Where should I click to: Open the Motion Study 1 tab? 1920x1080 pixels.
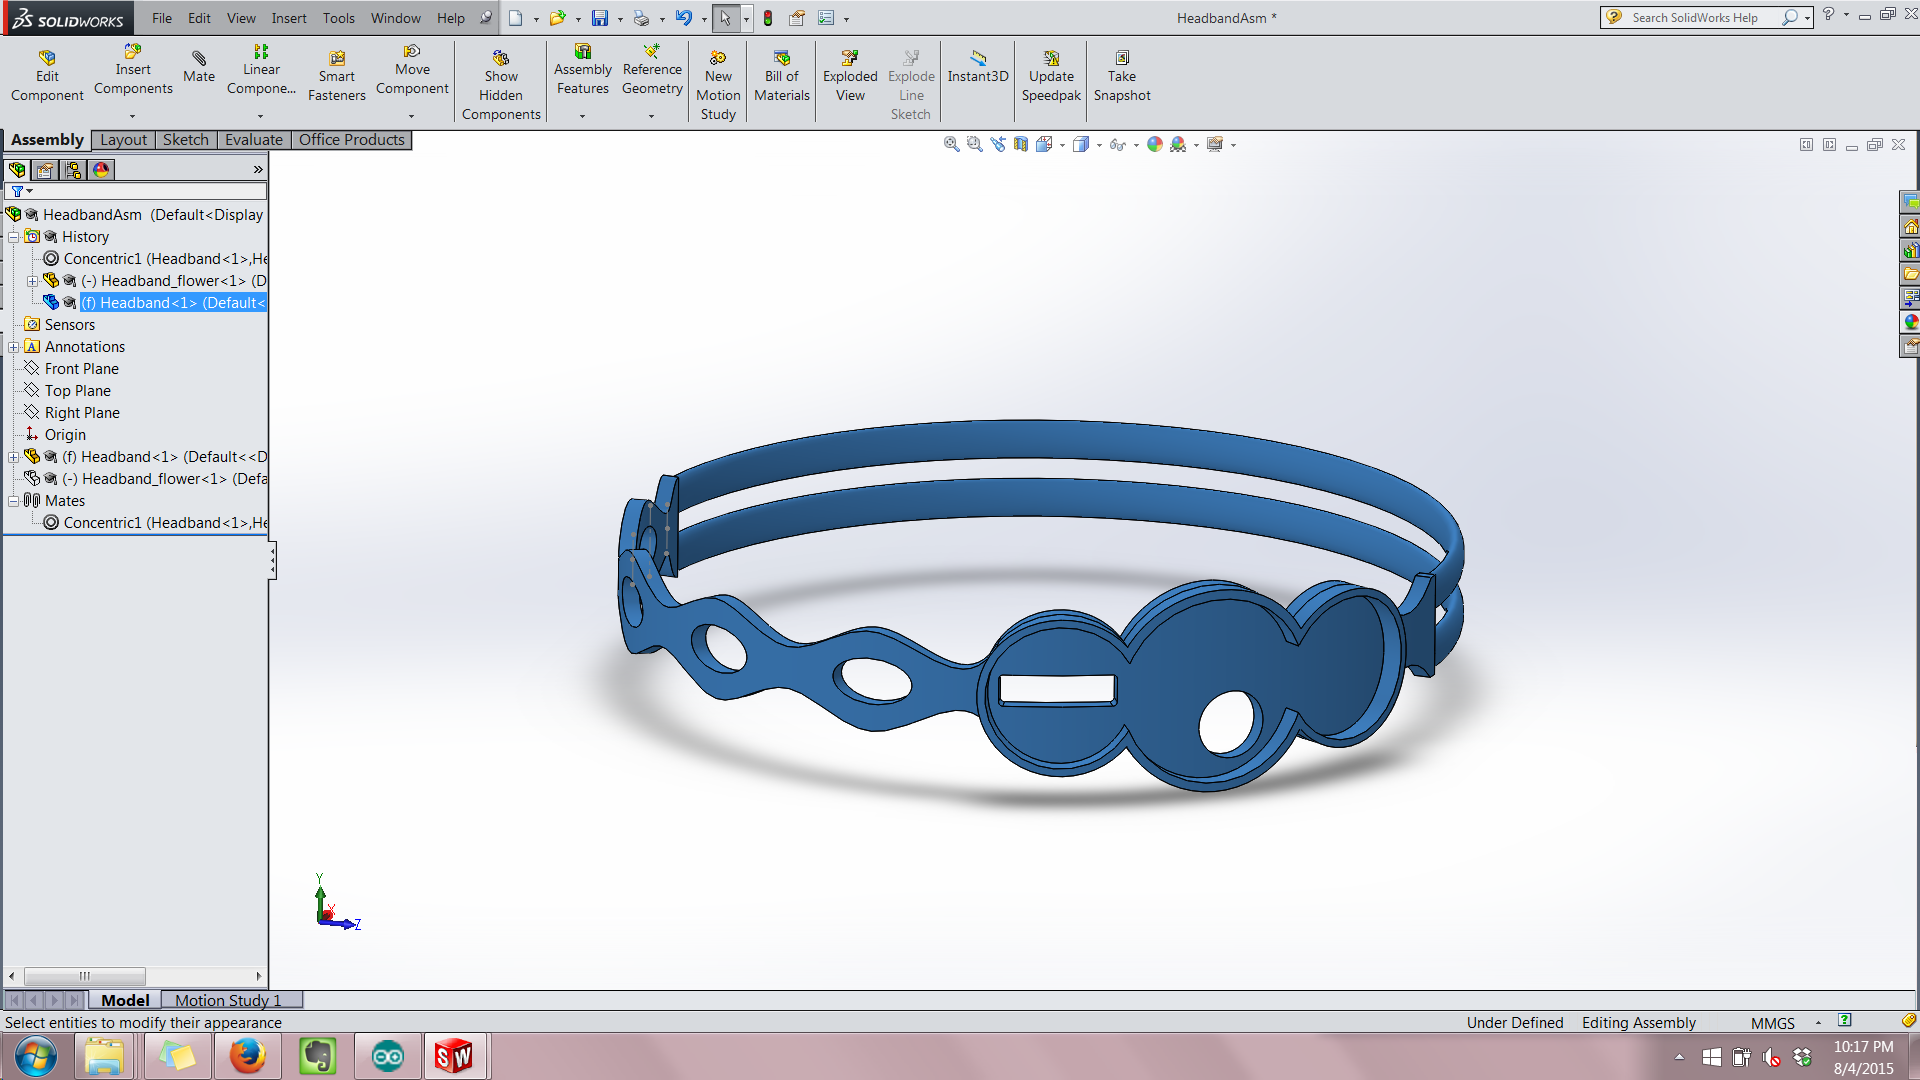click(228, 1000)
